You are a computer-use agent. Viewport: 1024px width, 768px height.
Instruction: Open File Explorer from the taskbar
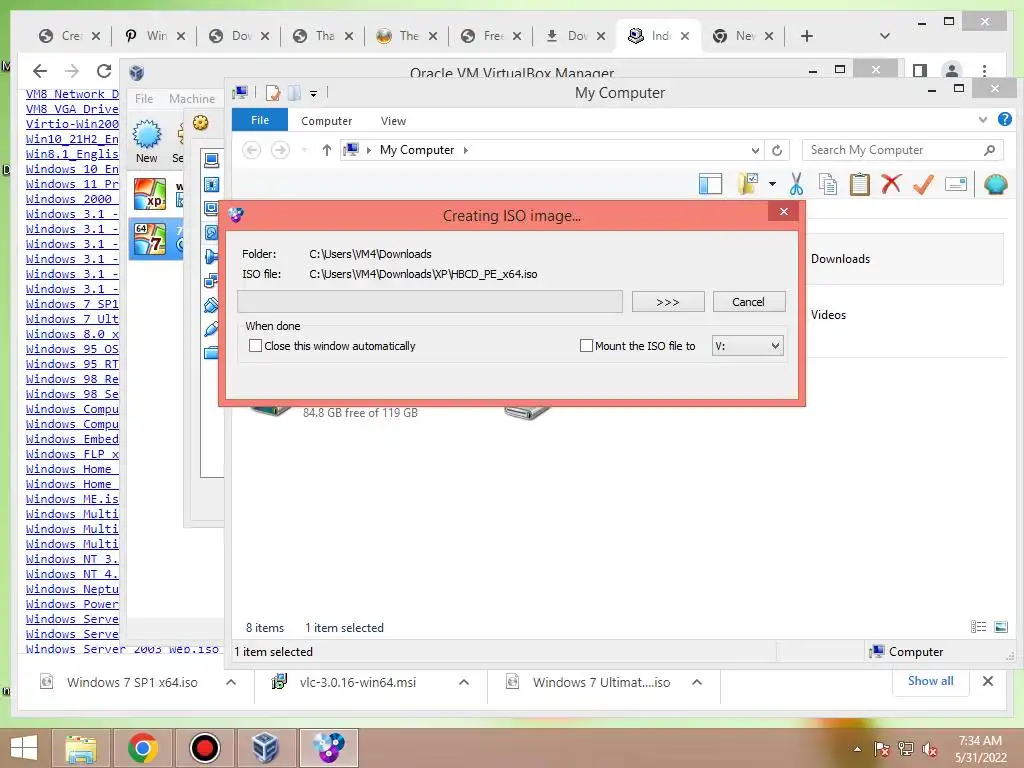click(x=81, y=748)
